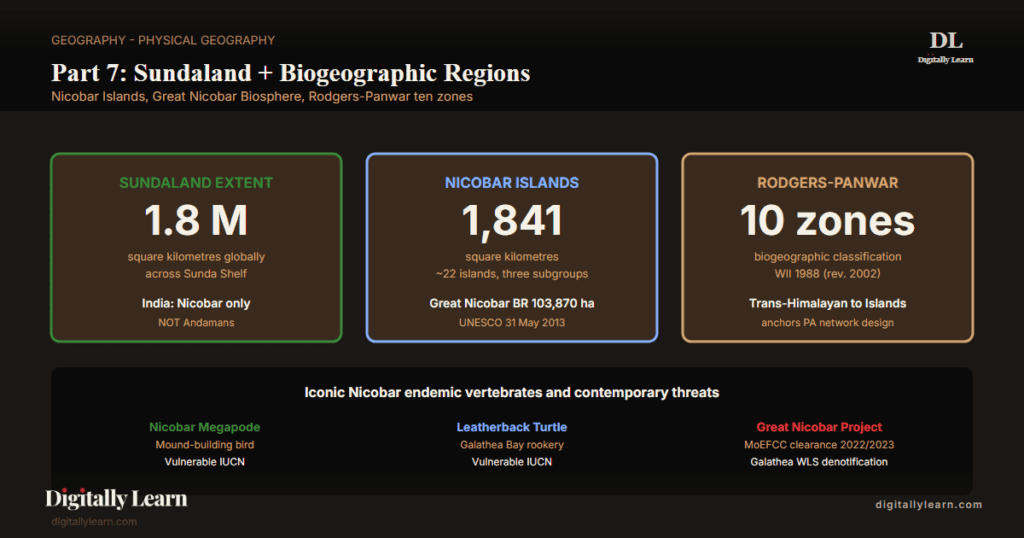This screenshot has height=538, width=1024.
Task: Click 'Great Nicobar BR 103,870 ha' text
Action: click(512, 304)
